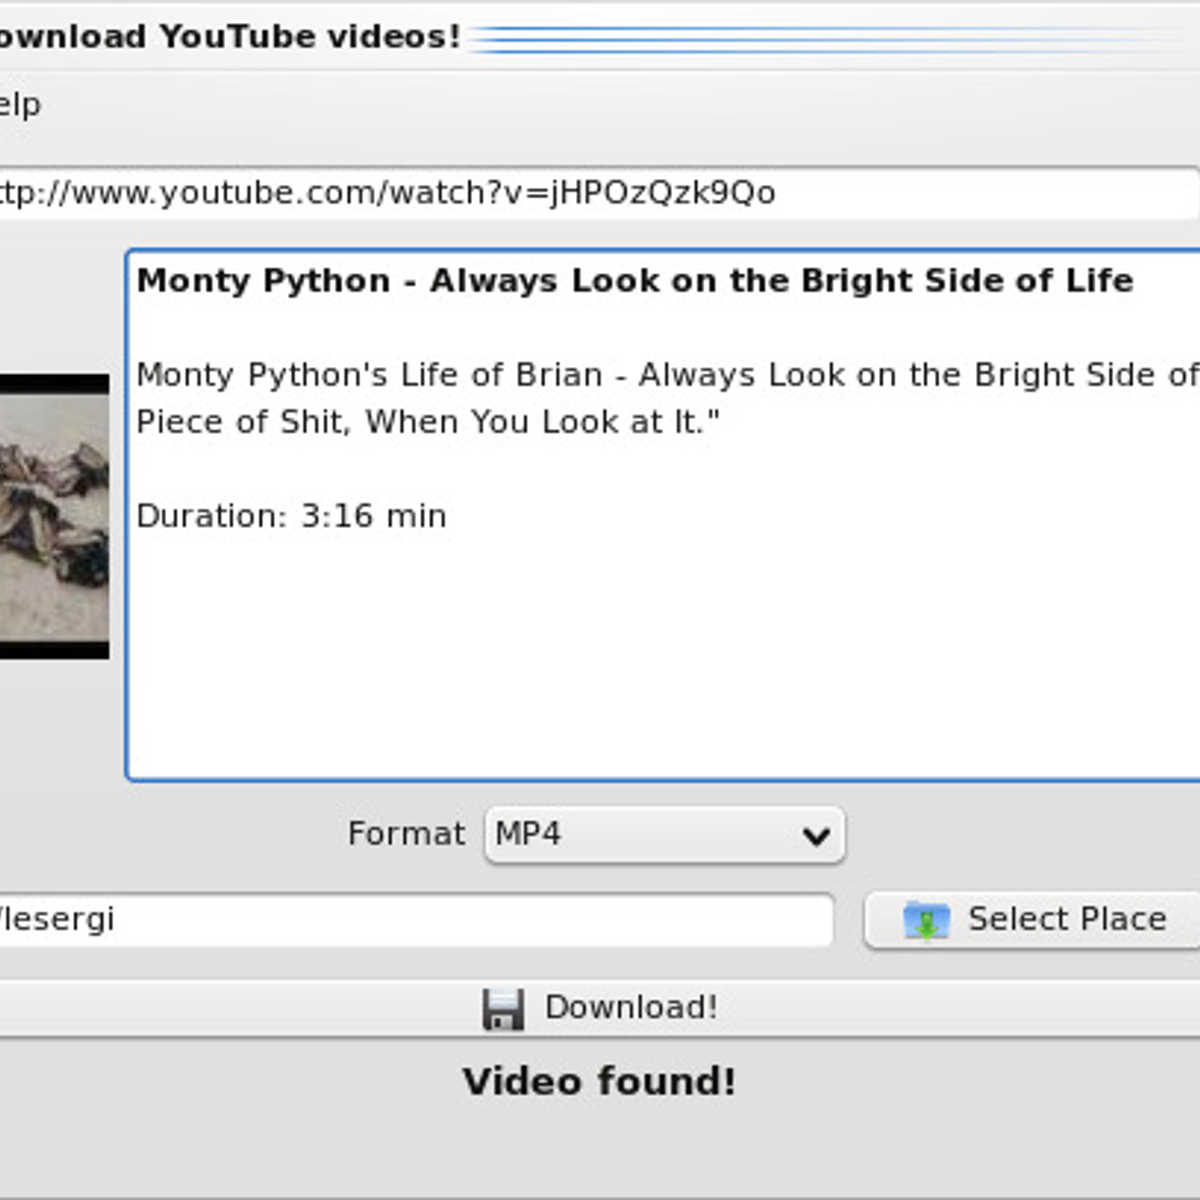This screenshot has width=1200, height=1200.
Task: Click the floppy disk icon on Download
Action: click(503, 1009)
